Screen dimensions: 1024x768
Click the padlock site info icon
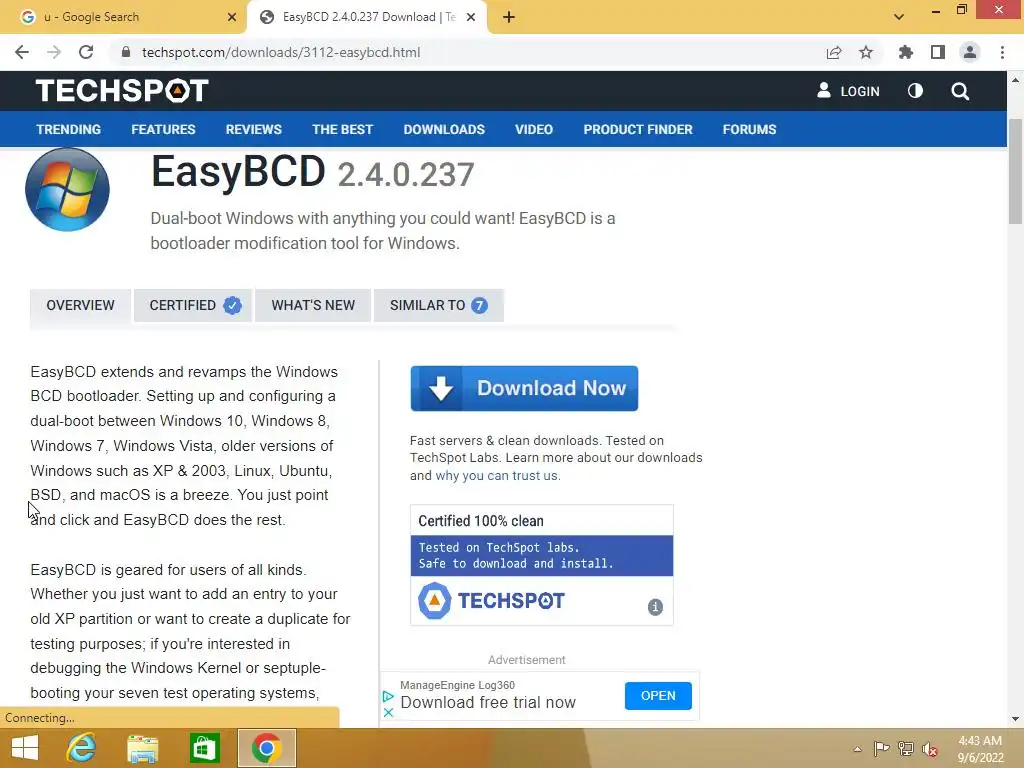126,52
